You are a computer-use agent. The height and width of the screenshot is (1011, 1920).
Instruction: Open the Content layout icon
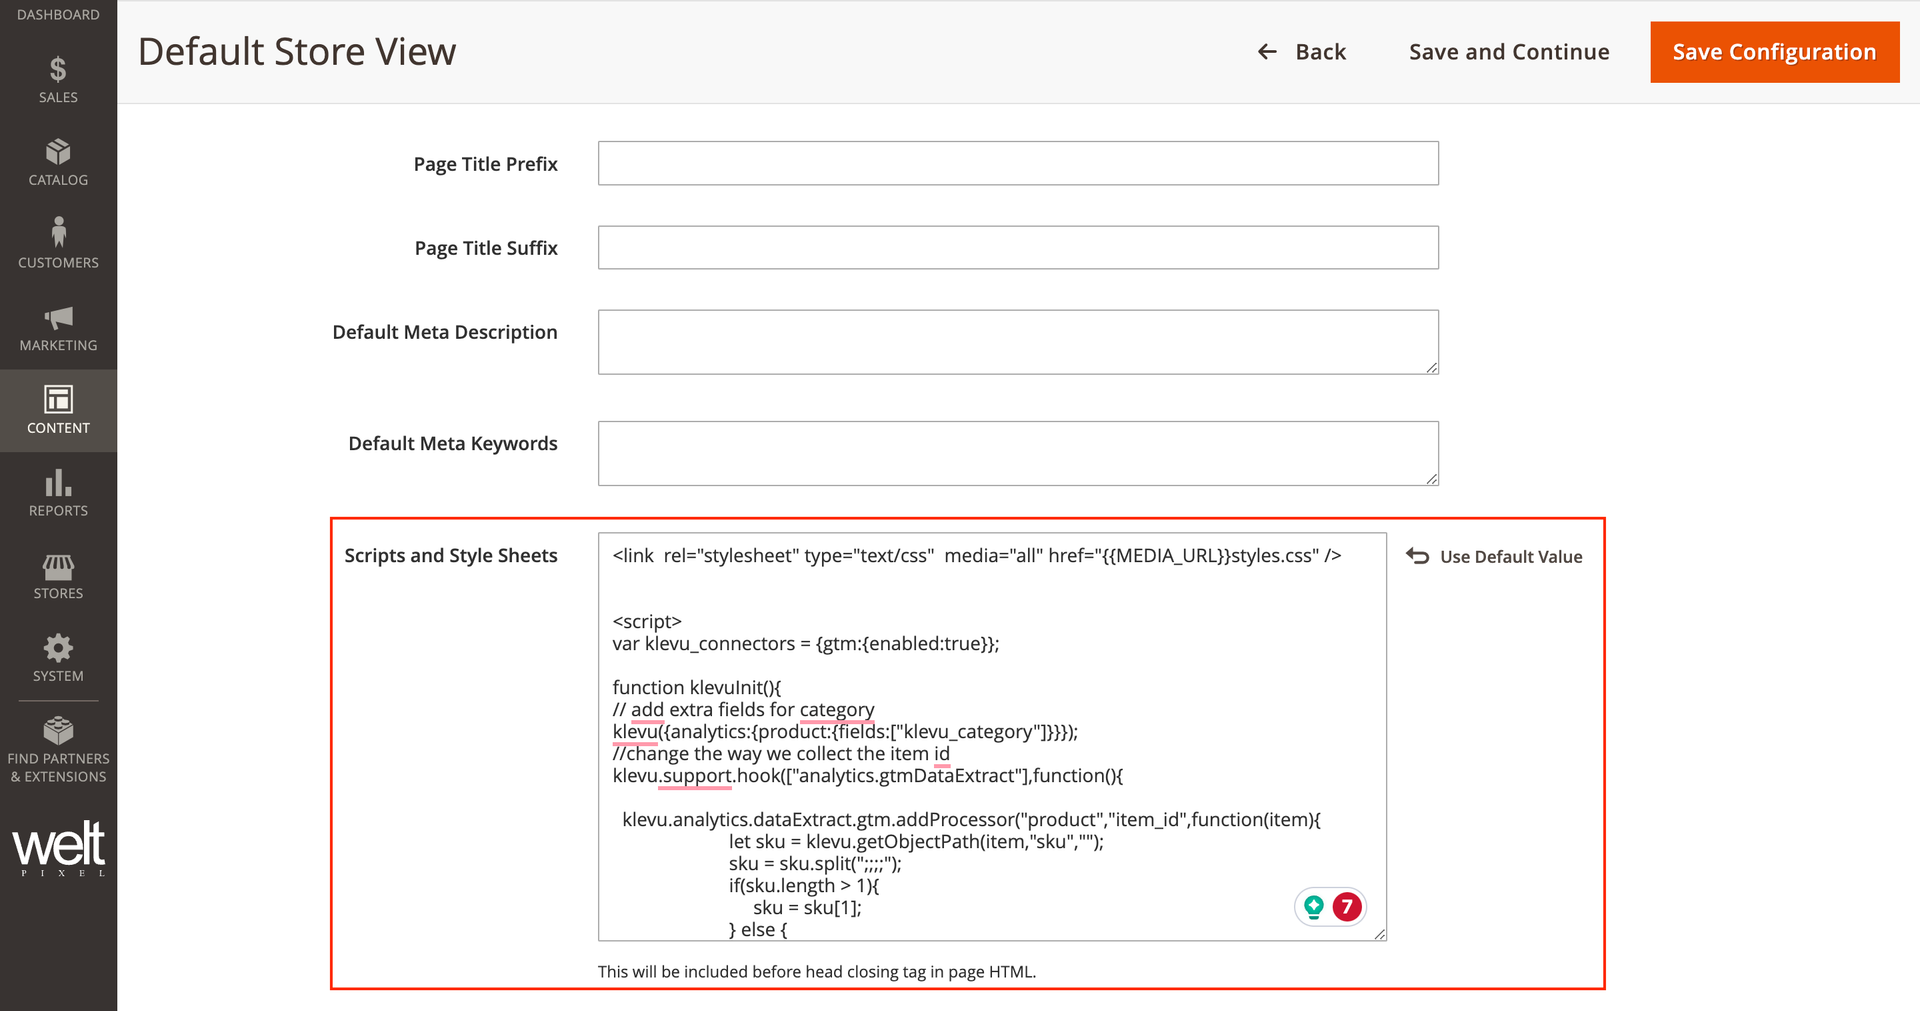click(58, 399)
